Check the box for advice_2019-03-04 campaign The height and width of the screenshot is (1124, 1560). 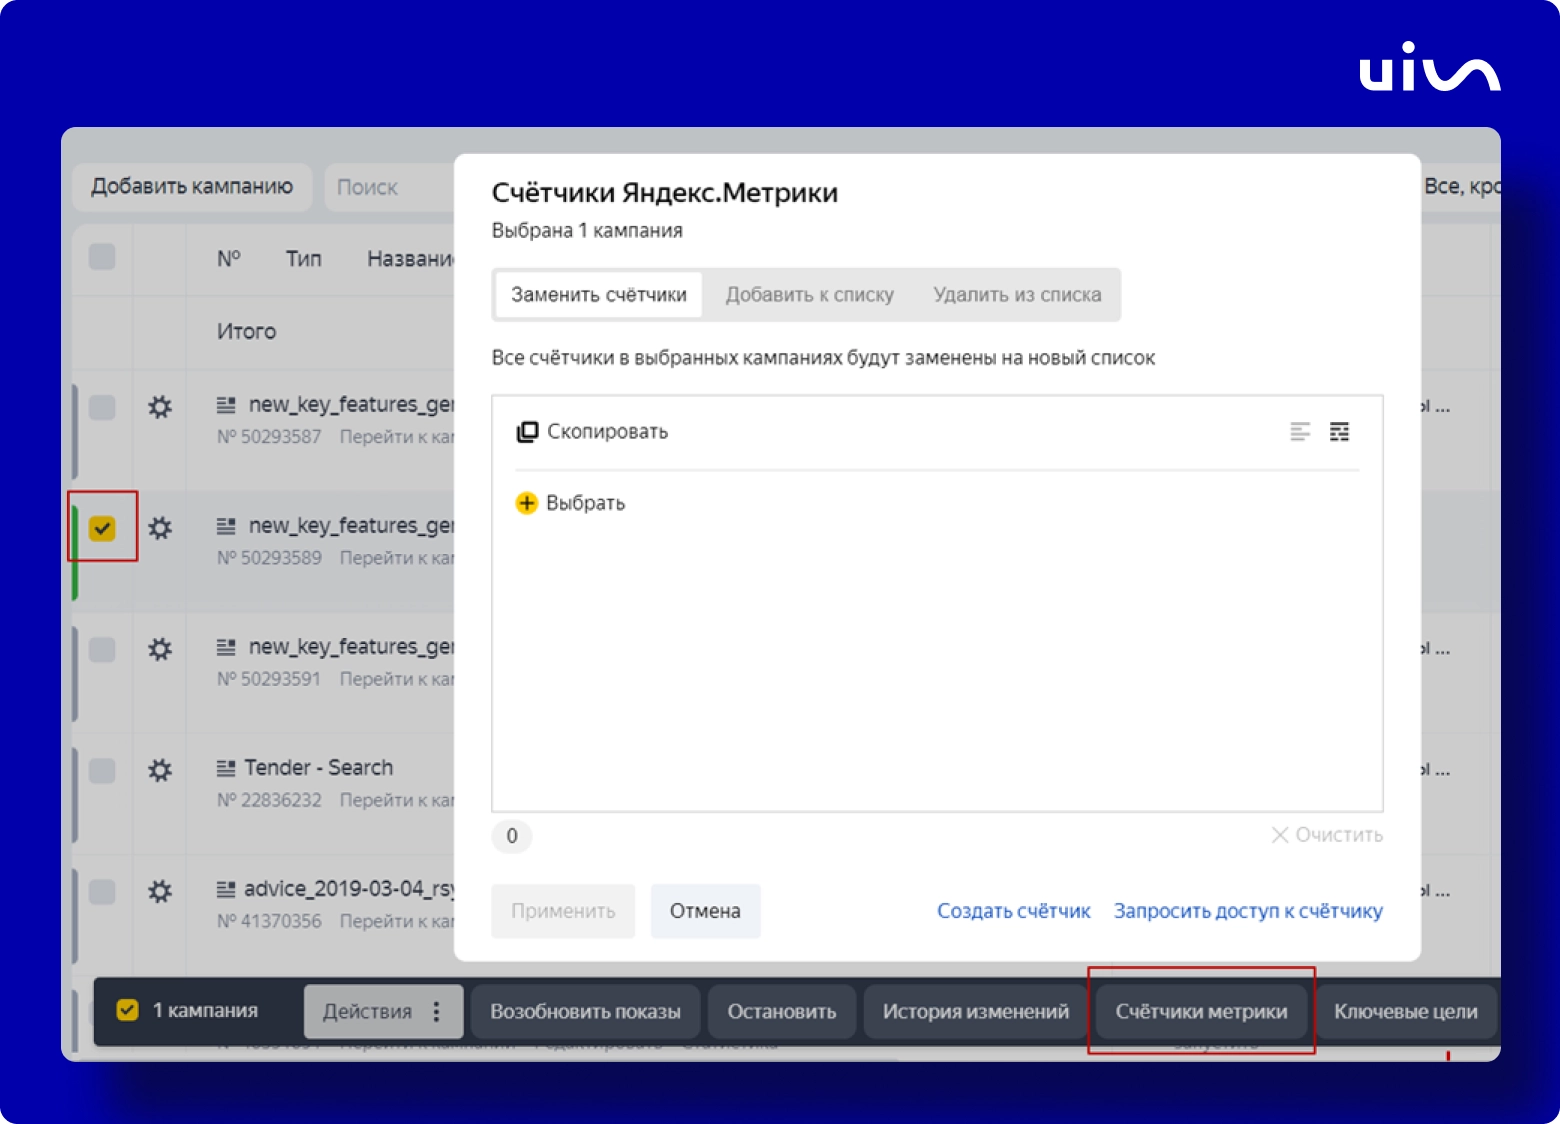coord(102,891)
